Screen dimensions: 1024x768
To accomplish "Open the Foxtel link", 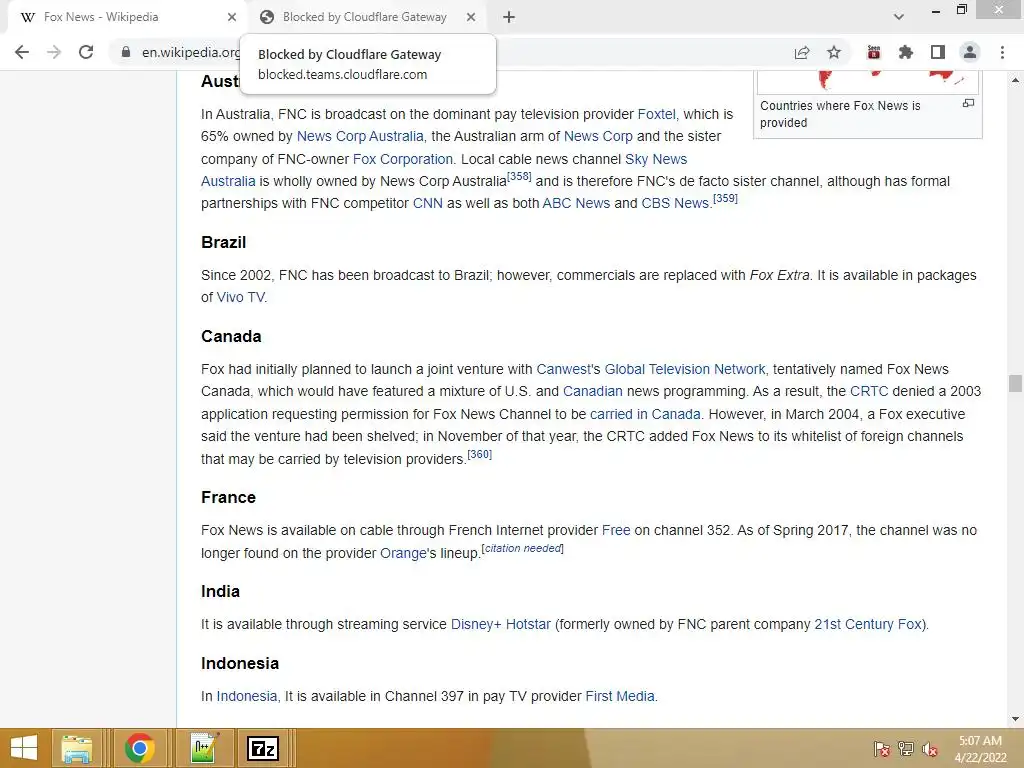I will [656, 114].
